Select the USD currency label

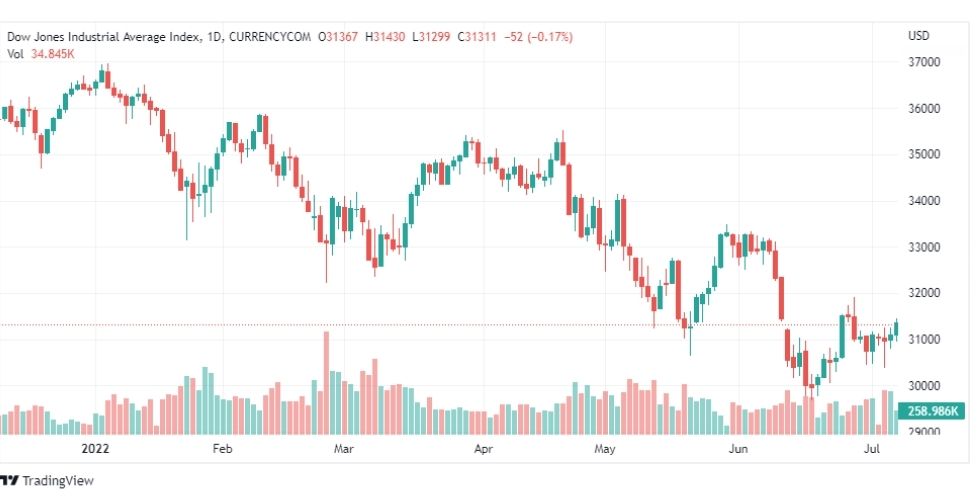918,36
